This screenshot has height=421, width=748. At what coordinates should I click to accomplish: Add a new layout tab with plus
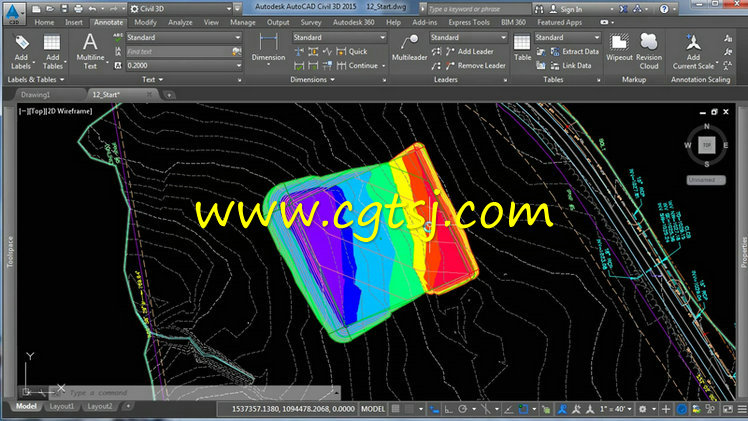[x=128, y=406]
